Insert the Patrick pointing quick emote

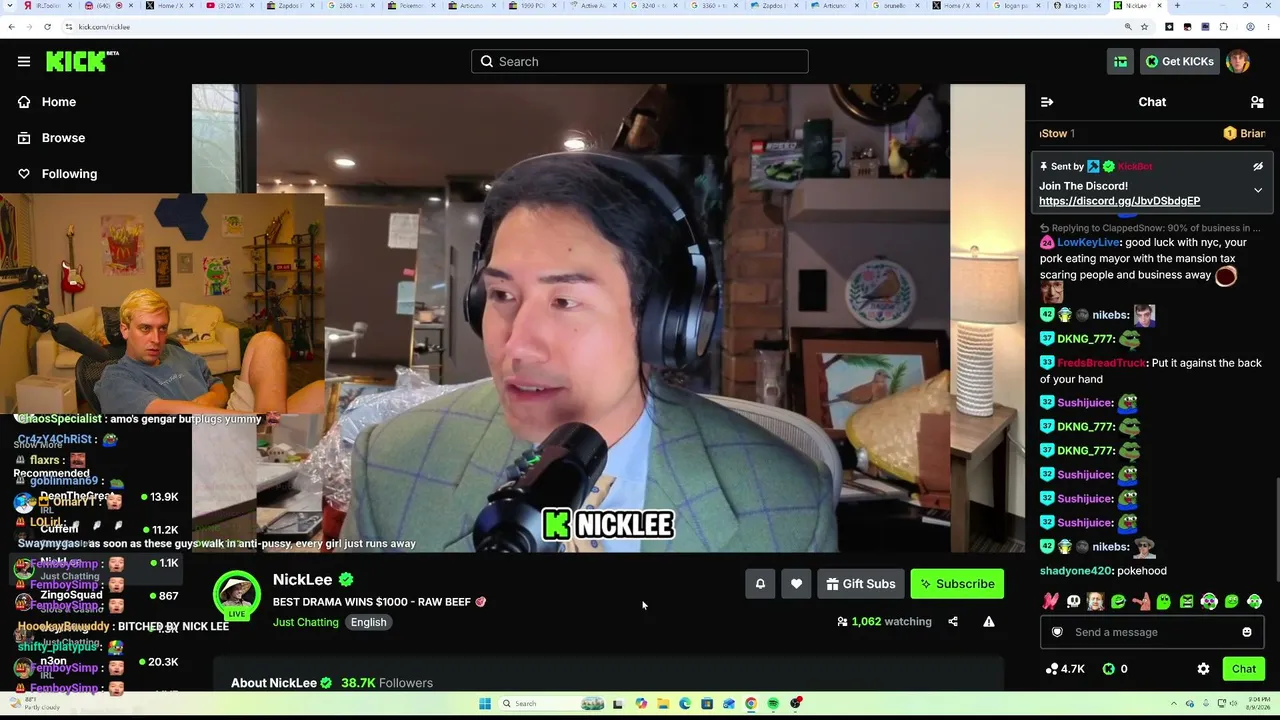[x=1141, y=602]
